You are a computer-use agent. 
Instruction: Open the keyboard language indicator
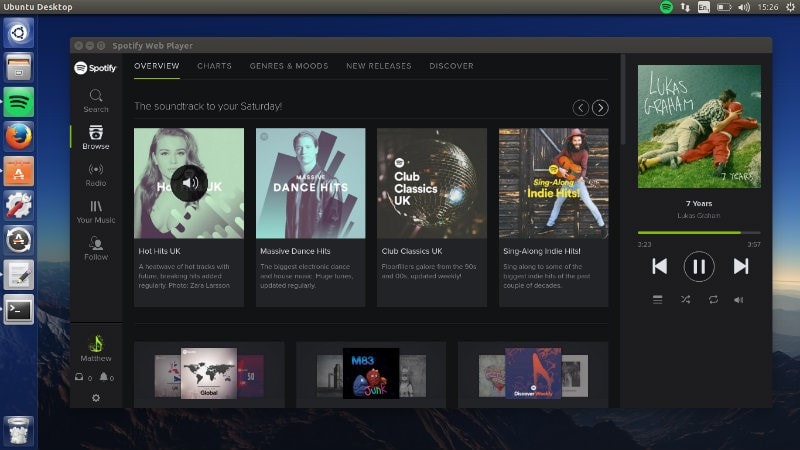[704, 7]
